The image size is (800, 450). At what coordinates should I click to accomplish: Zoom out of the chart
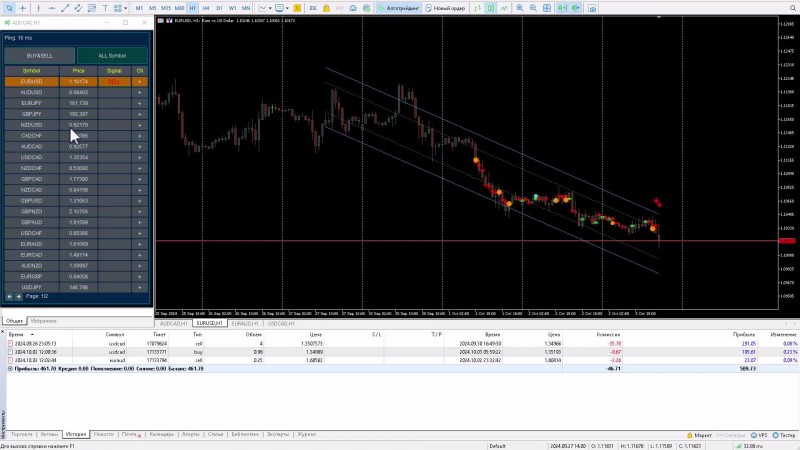point(533,8)
